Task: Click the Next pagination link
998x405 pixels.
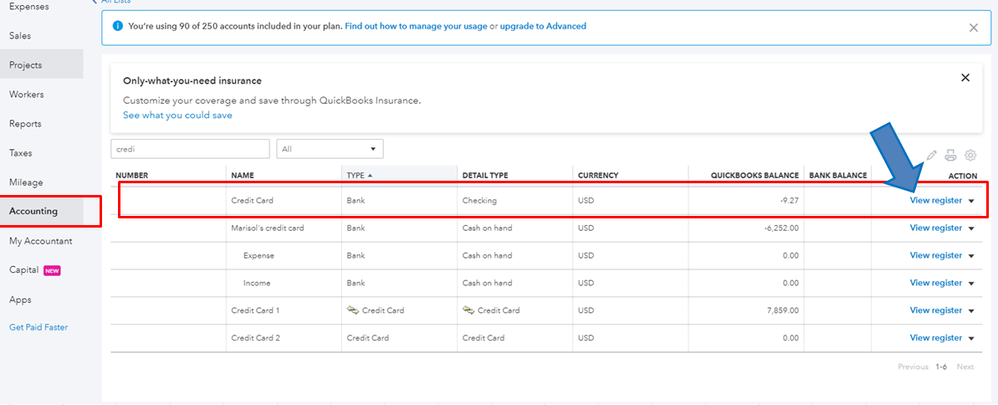Action: coord(965,367)
